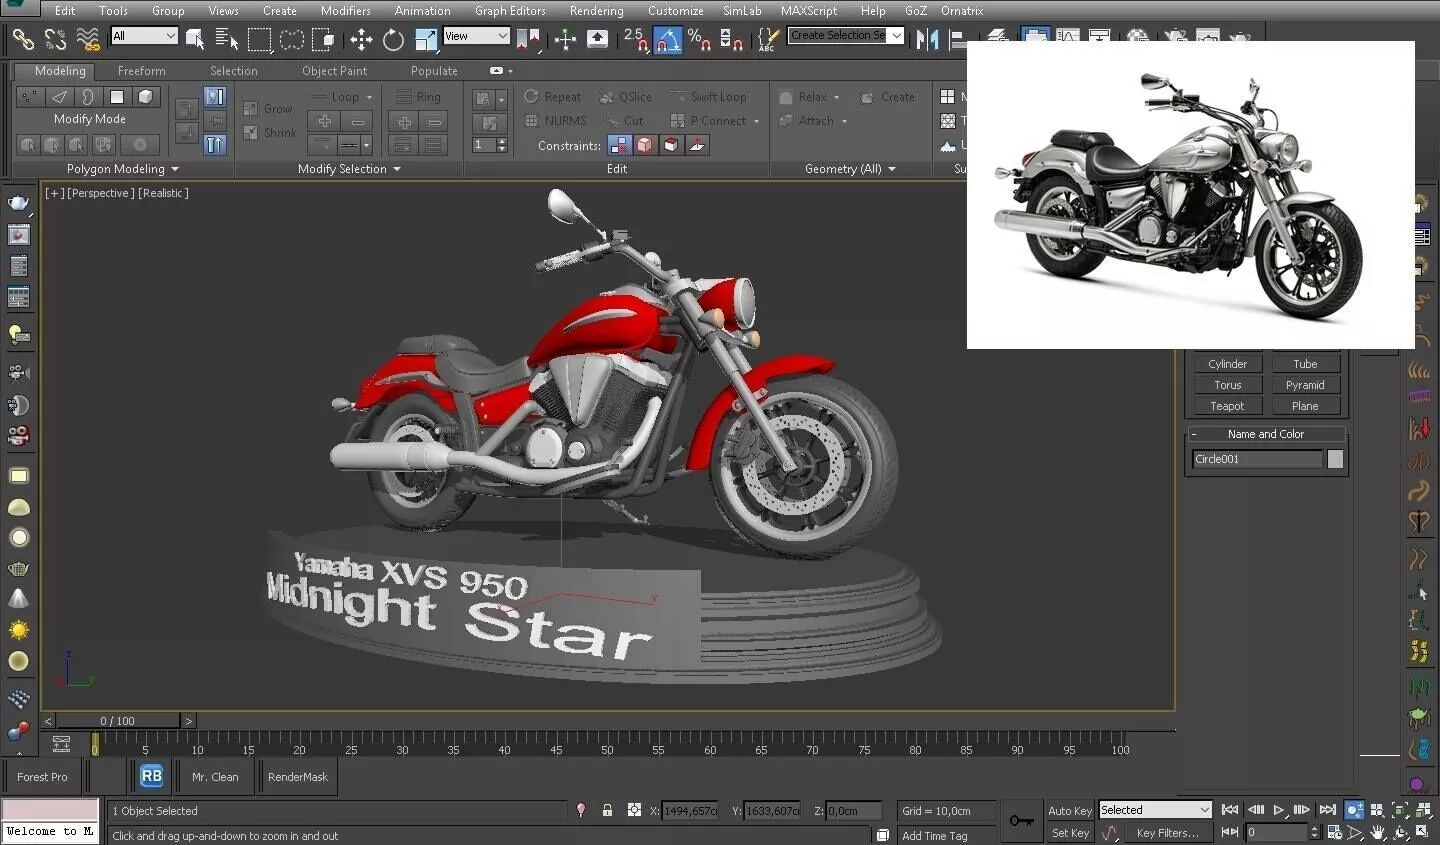Screen dimensions: 1440x845
Task: Click the Shrink button
Action: point(271,133)
